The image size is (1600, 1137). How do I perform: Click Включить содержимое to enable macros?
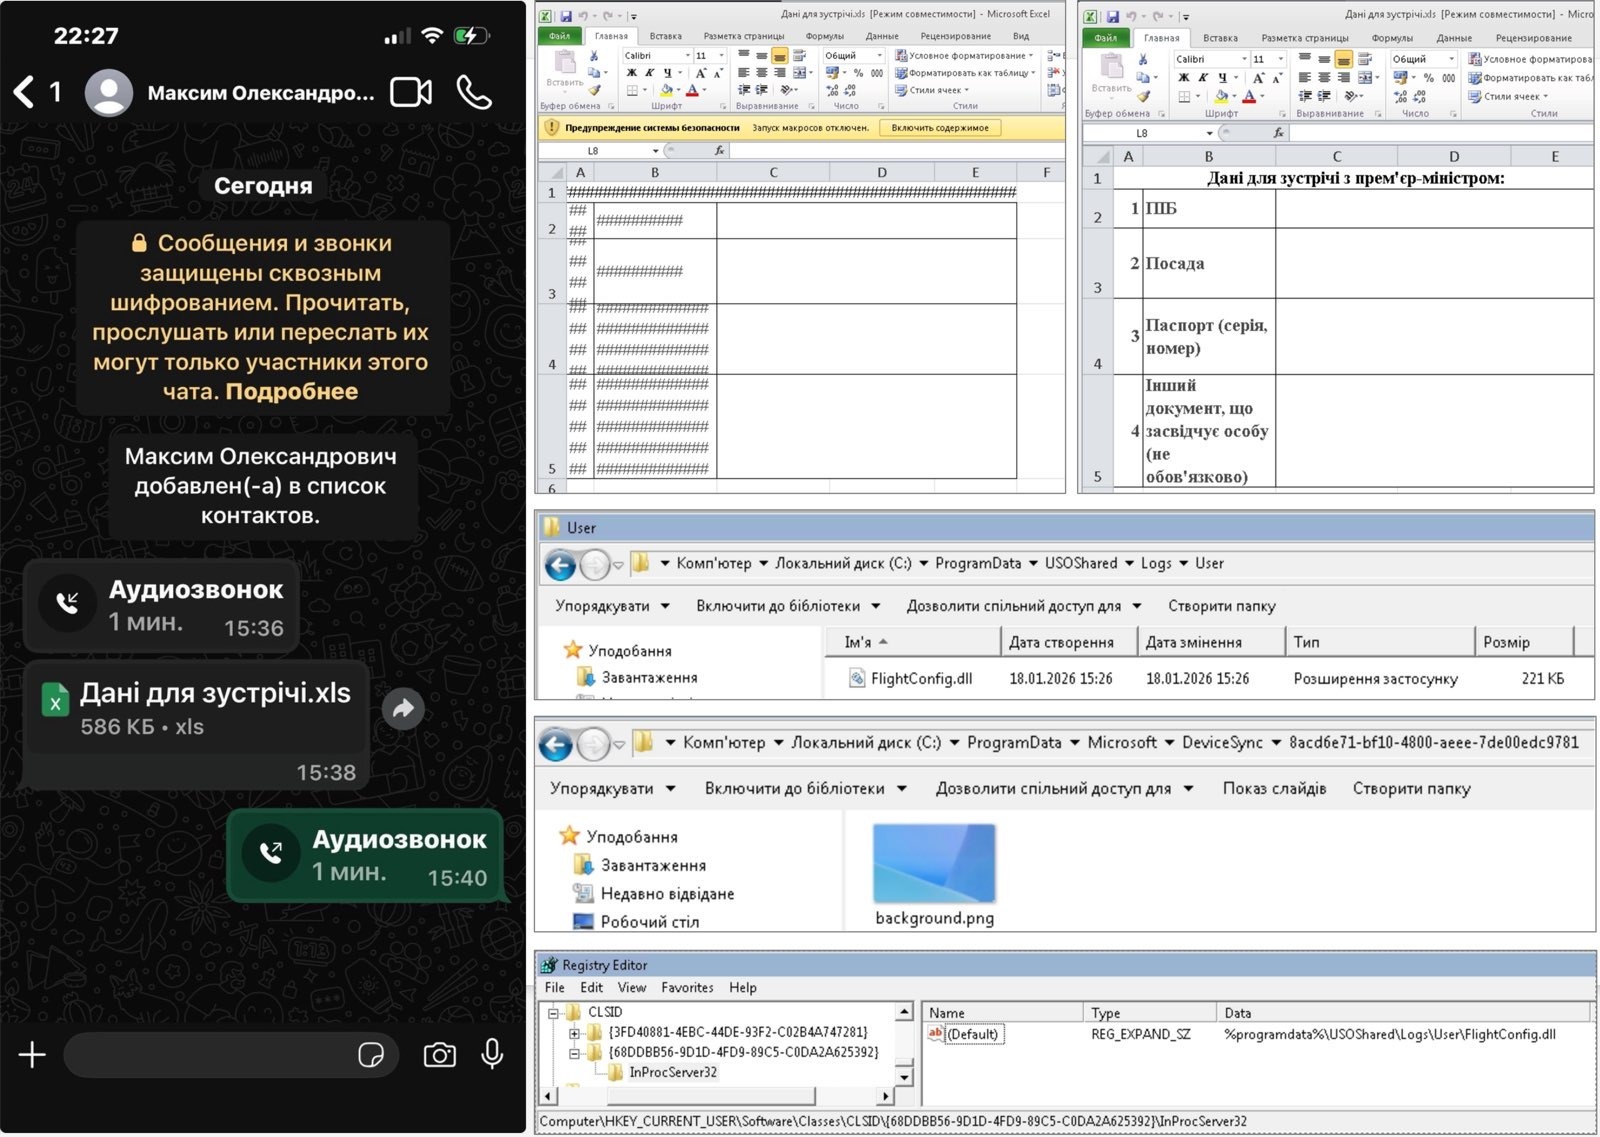[x=939, y=128]
